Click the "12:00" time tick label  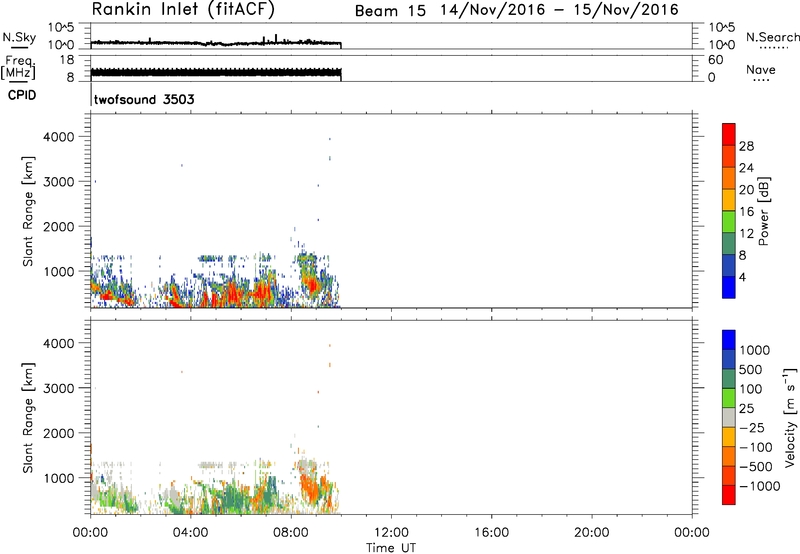pos(391,533)
